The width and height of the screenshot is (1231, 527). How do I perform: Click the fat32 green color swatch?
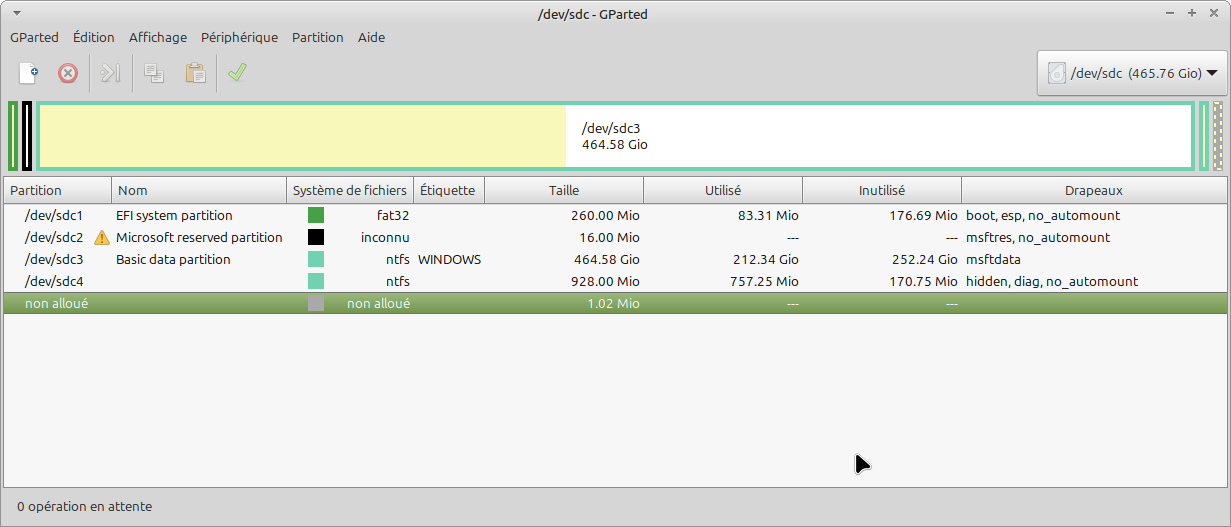[x=316, y=216]
